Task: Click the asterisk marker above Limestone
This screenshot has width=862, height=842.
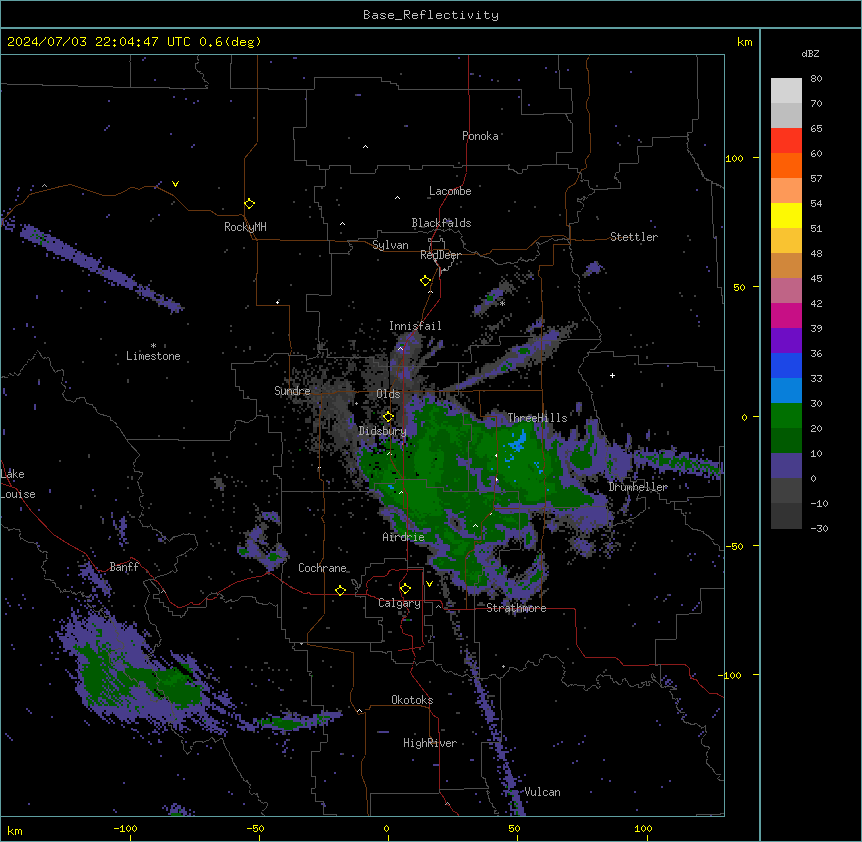Action: tap(153, 346)
